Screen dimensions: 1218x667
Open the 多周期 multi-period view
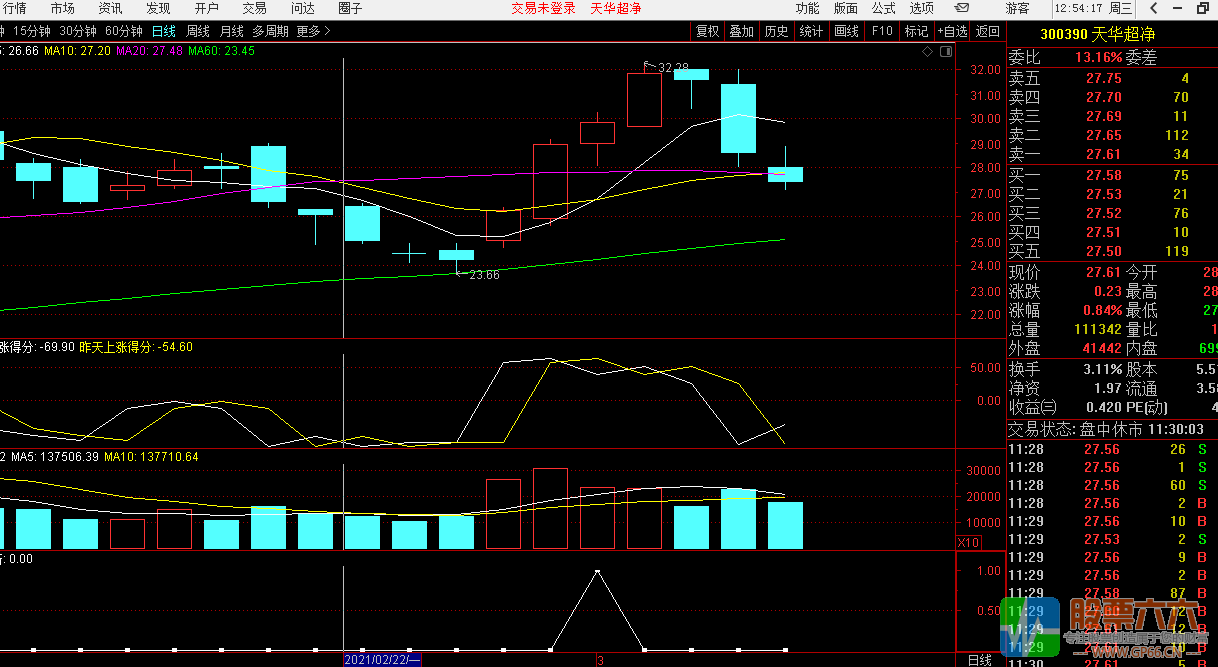(x=270, y=31)
